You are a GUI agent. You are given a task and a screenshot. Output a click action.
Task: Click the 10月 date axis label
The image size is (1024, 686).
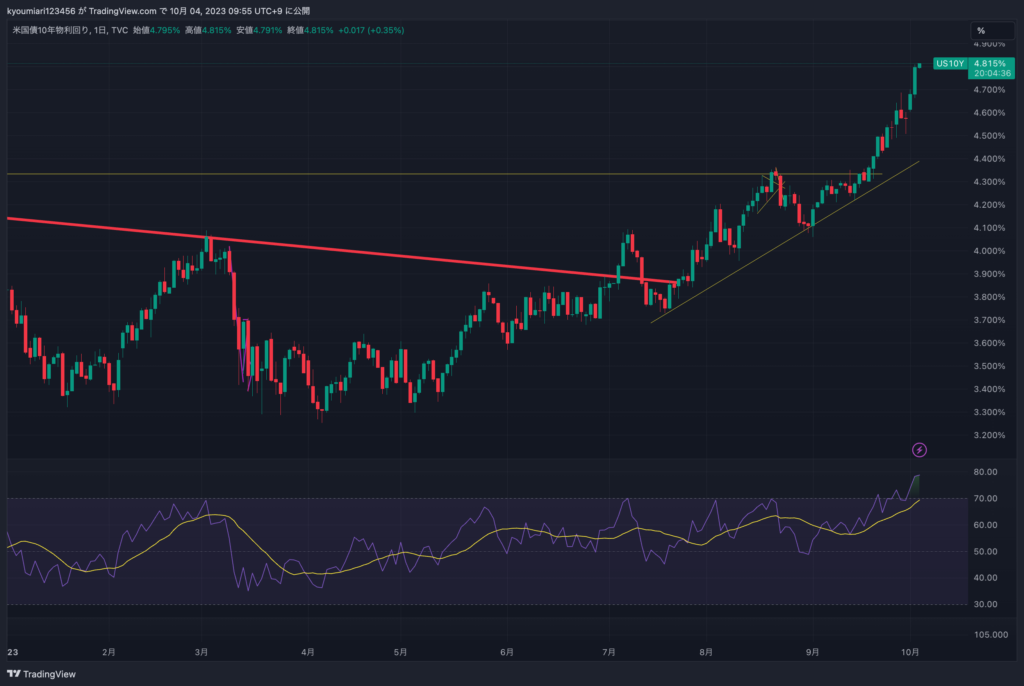click(x=910, y=652)
